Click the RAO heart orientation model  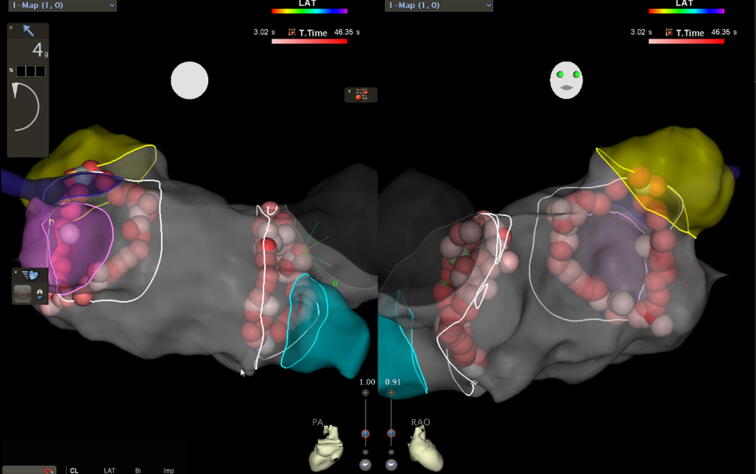[427, 451]
